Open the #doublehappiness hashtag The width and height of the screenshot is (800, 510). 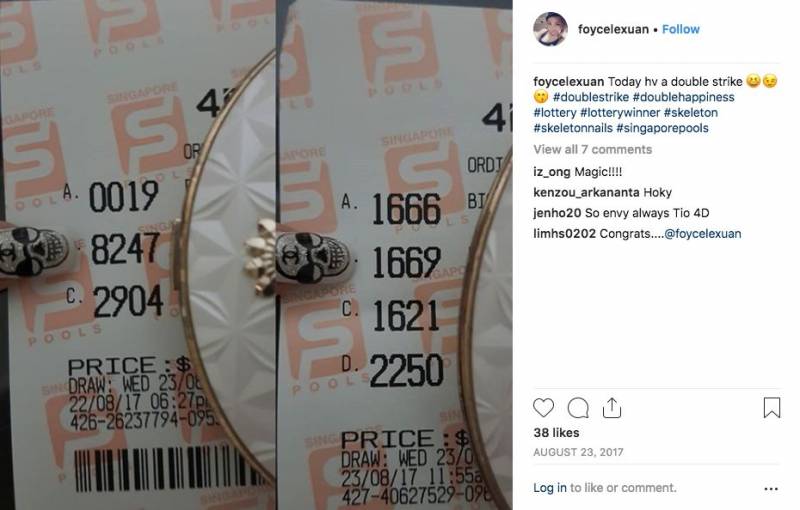(x=684, y=97)
